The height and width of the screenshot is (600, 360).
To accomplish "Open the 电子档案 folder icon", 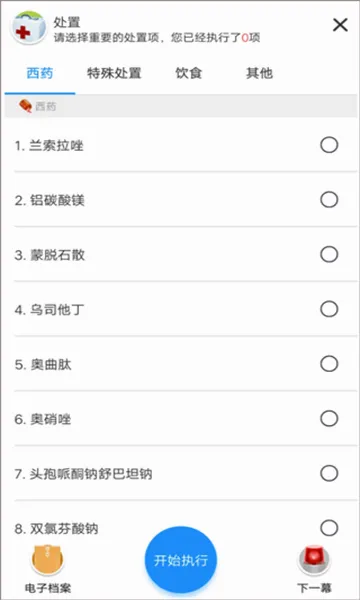I will click(x=48, y=560).
